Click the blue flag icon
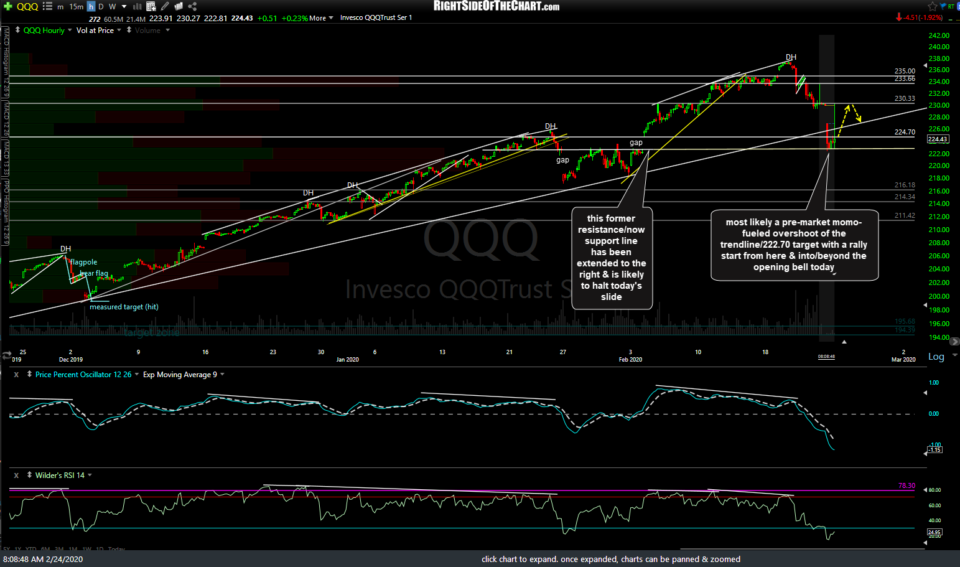 (x=944, y=6)
